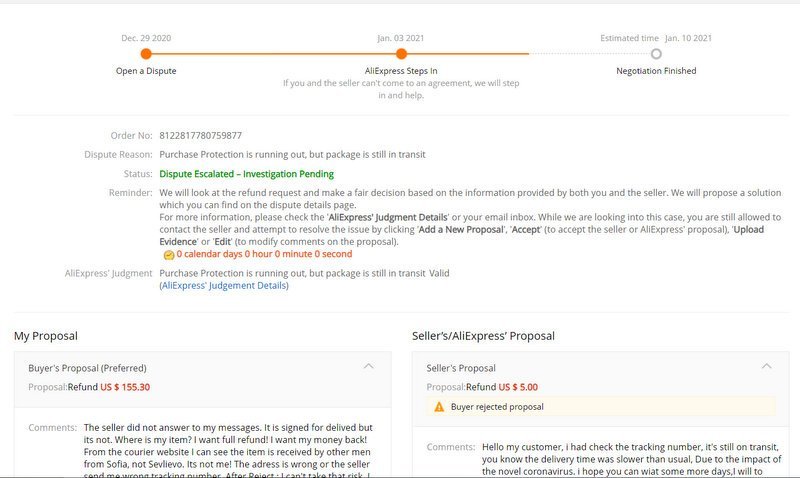Click the Open a Dispute step dot
Screen dimensions: 800x478
pyautogui.click(x=146, y=54)
